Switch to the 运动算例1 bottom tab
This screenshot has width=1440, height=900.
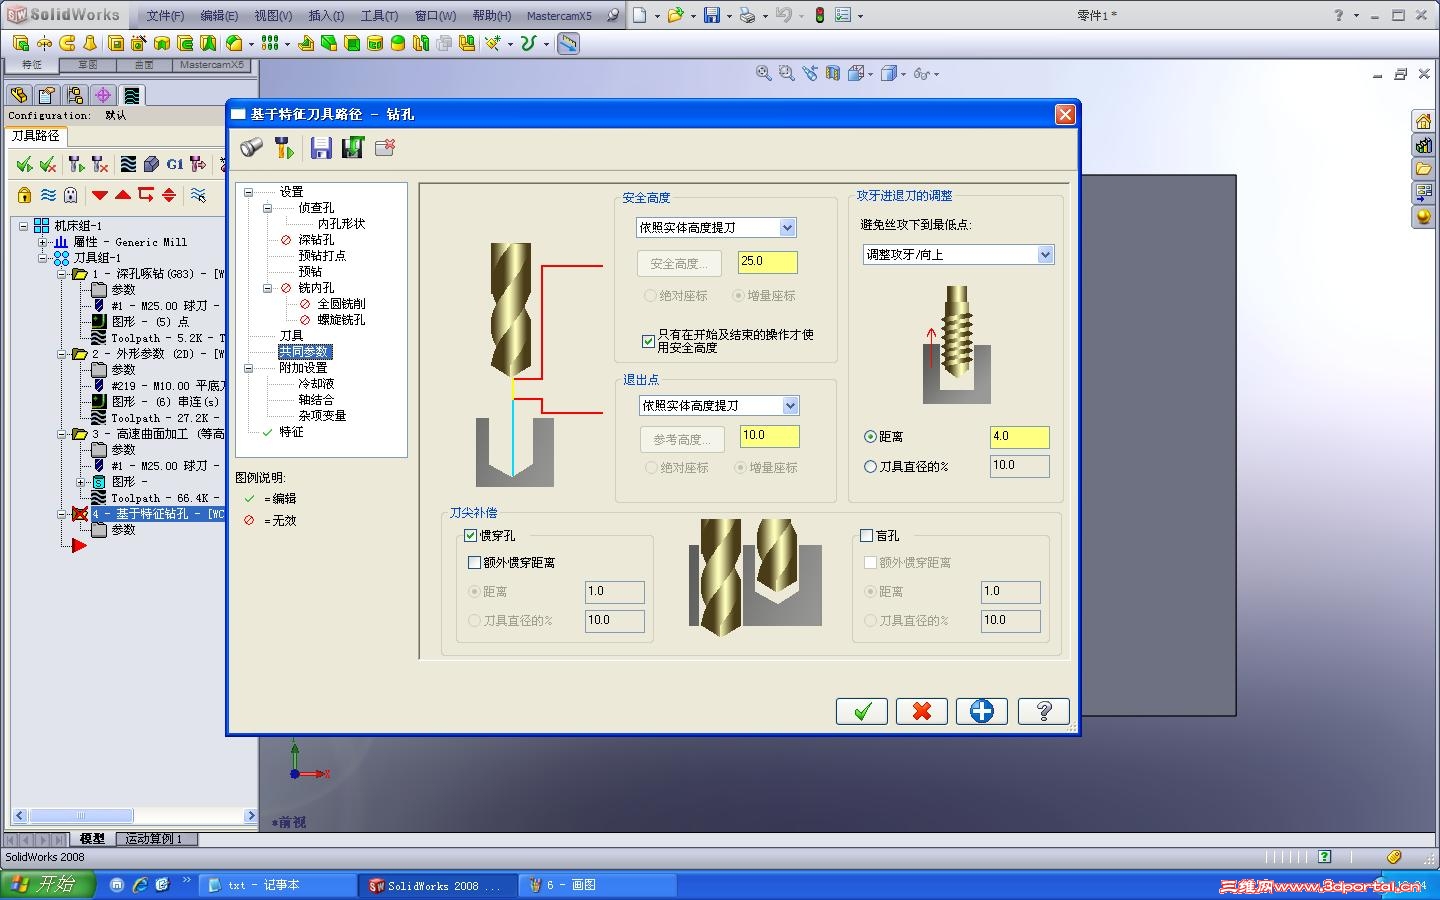tap(156, 839)
